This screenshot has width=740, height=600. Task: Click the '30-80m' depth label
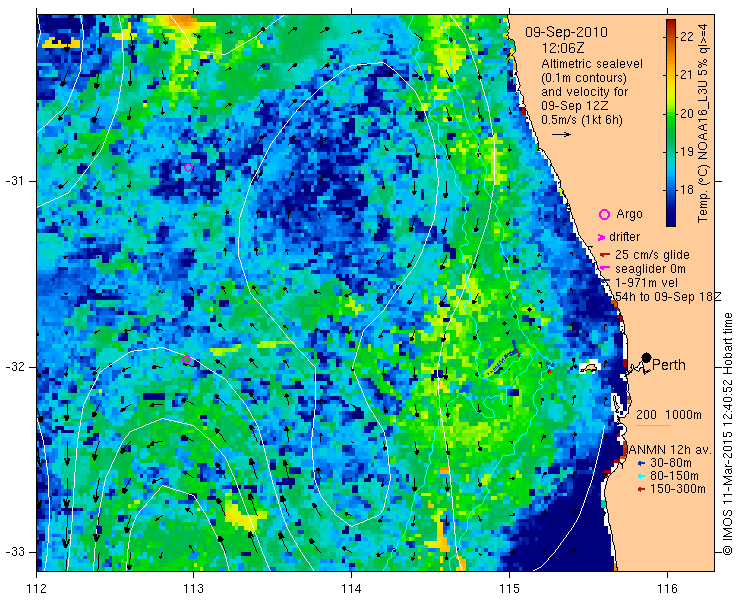(x=671, y=463)
